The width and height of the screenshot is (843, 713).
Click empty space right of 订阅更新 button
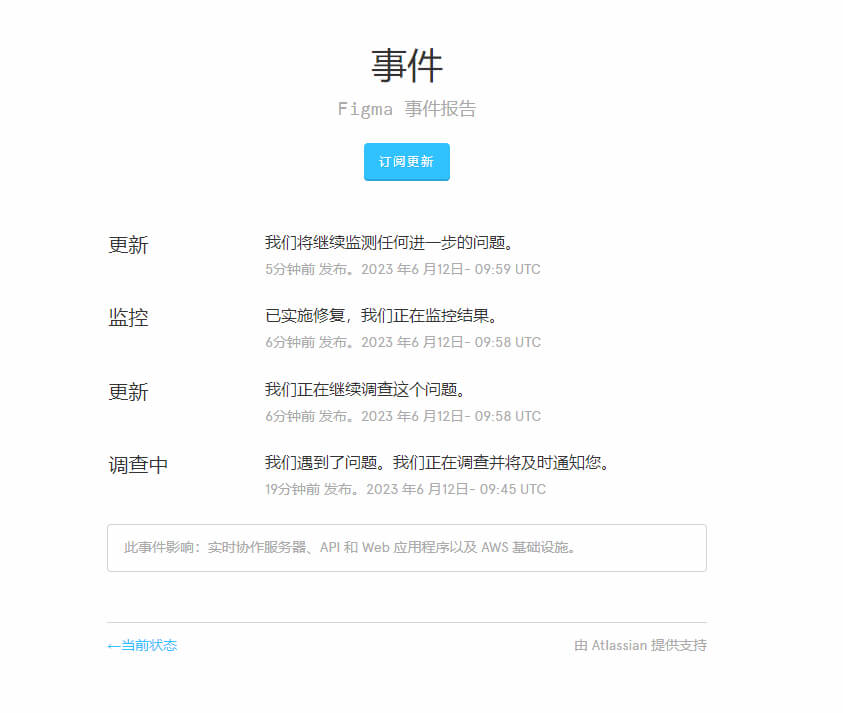coord(600,162)
